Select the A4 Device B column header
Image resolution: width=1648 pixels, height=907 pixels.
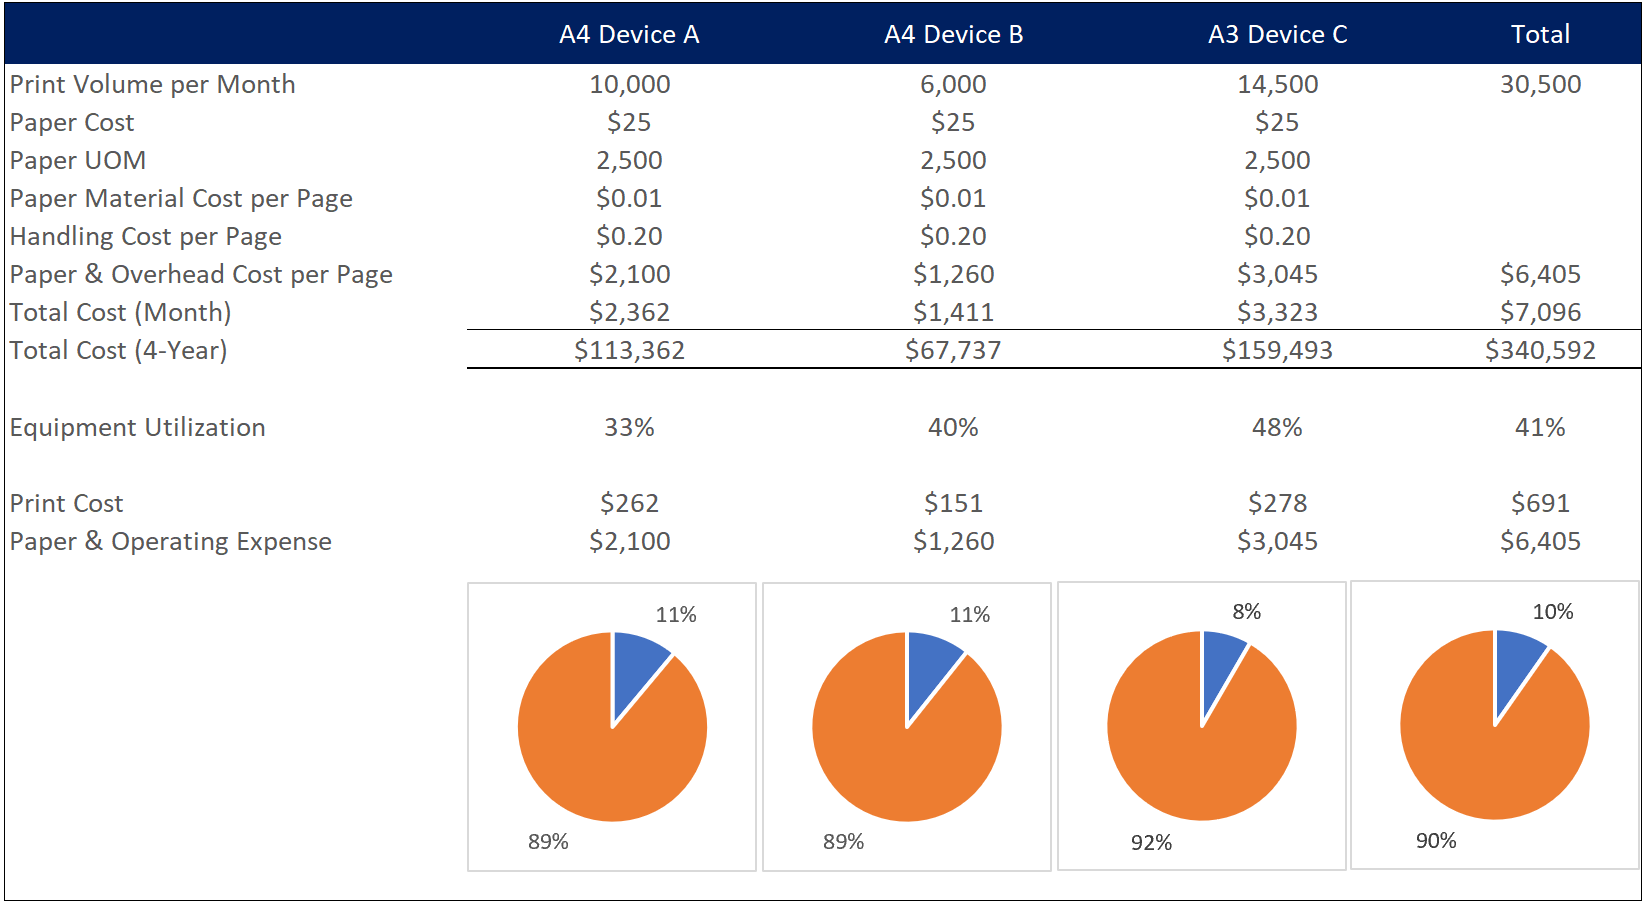click(x=954, y=34)
